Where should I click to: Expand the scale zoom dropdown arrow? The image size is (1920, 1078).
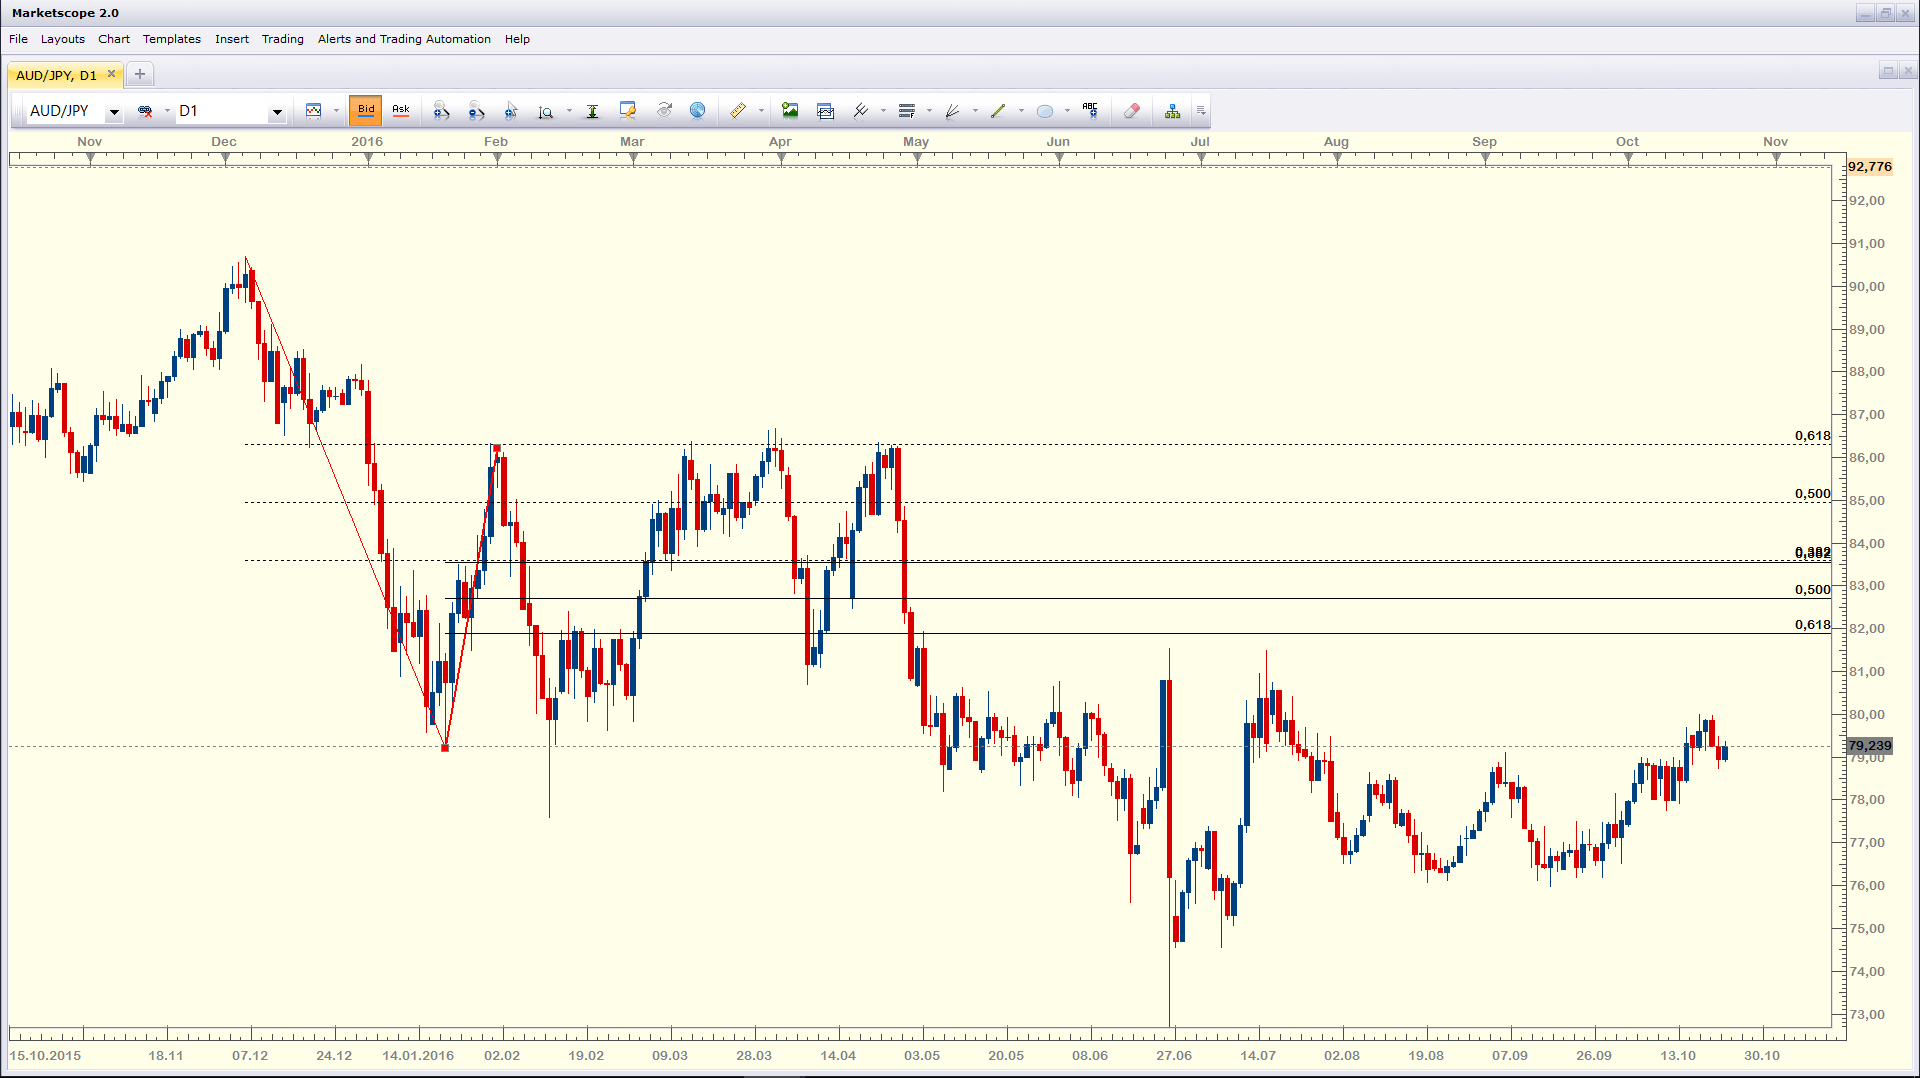point(569,111)
